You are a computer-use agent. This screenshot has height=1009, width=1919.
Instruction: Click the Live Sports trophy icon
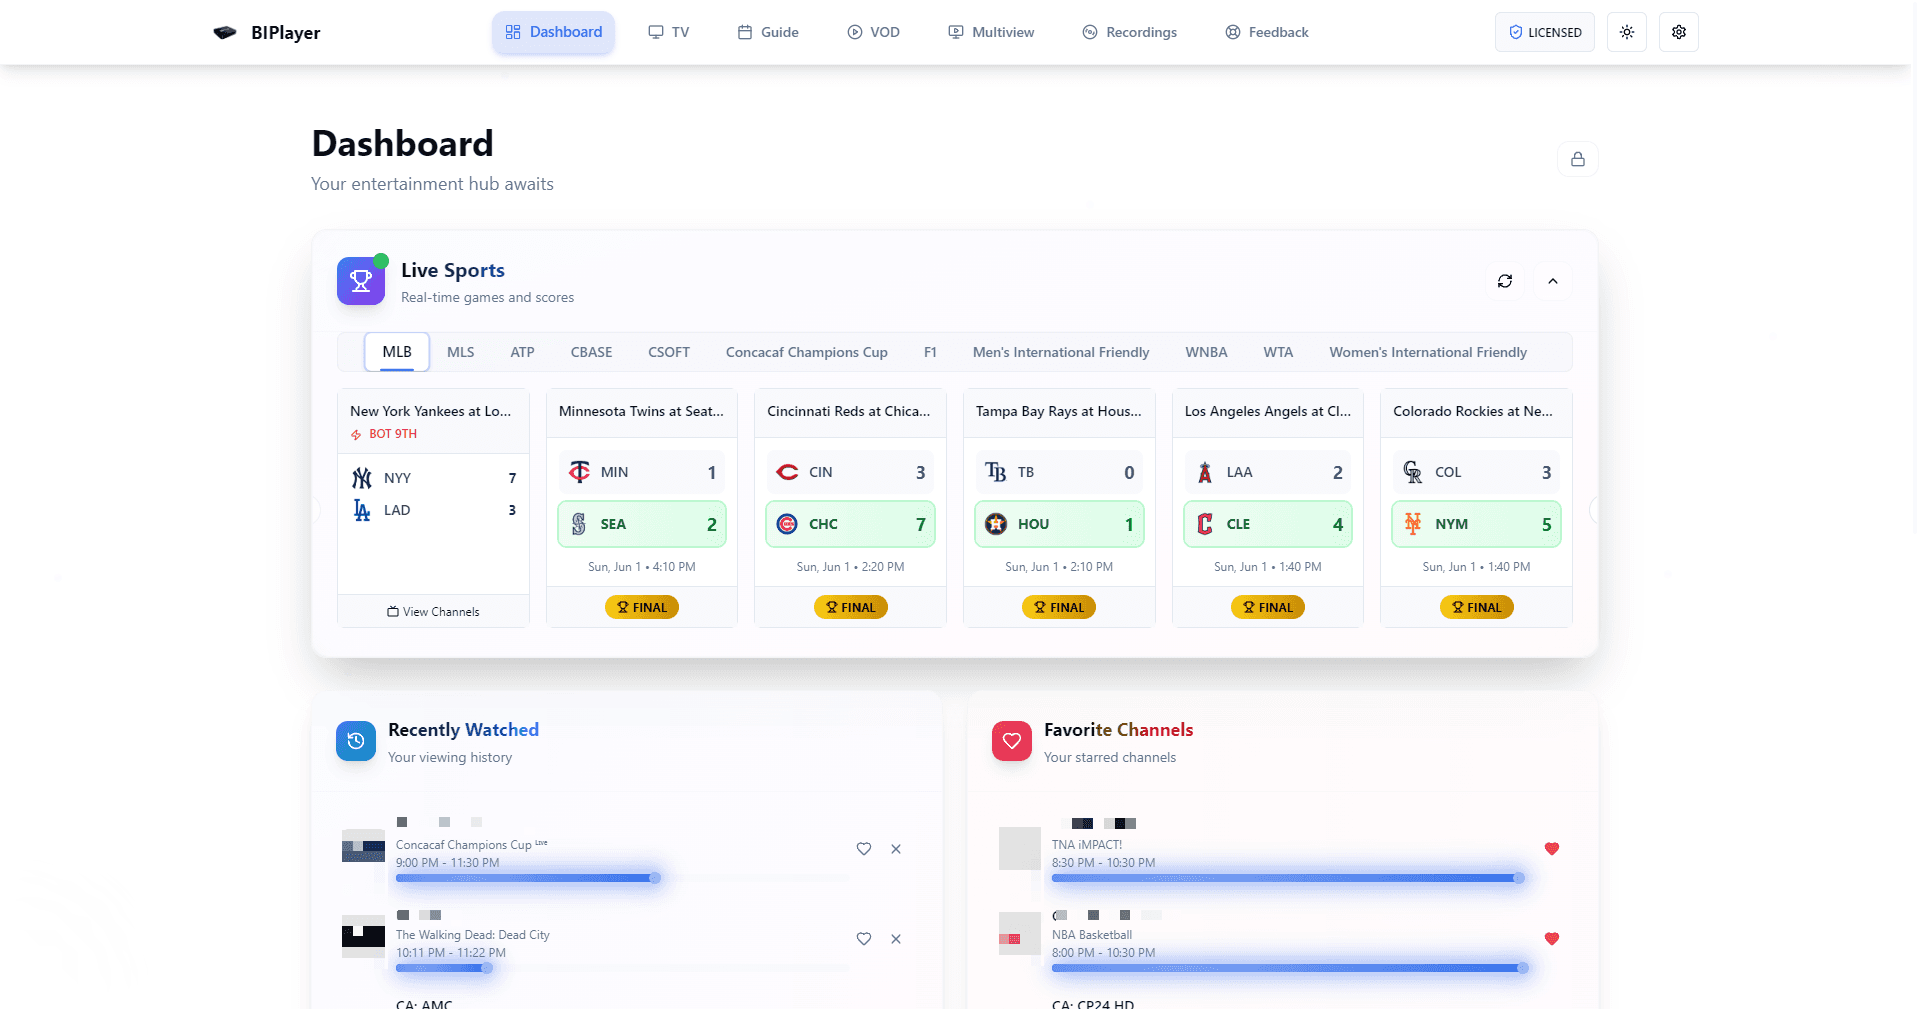coord(361,281)
